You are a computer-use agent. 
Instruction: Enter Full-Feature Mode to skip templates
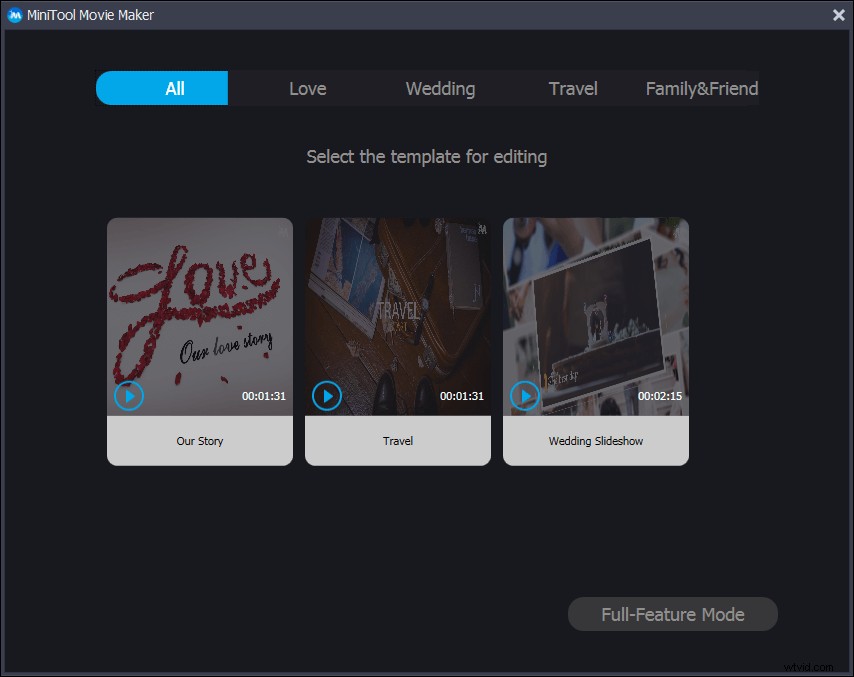coord(672,614)
